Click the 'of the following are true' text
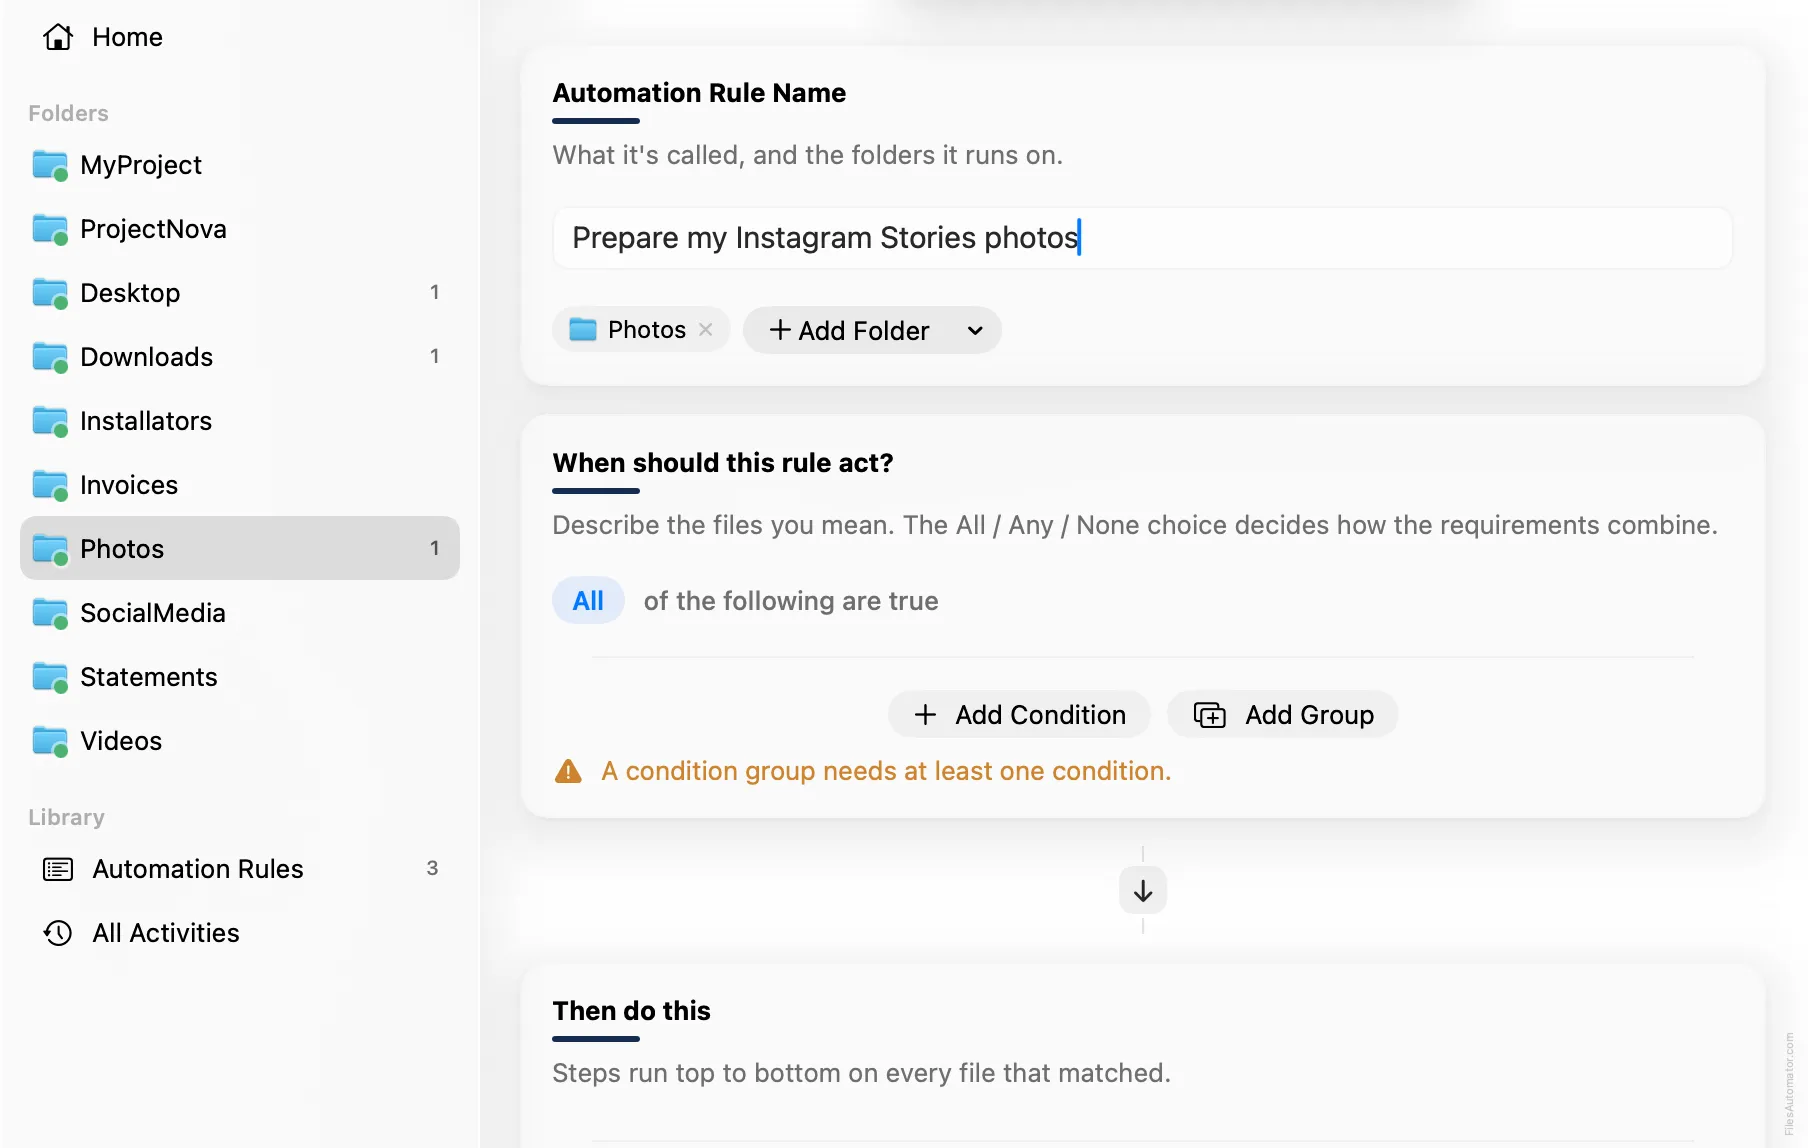 [x=791, y=601]
